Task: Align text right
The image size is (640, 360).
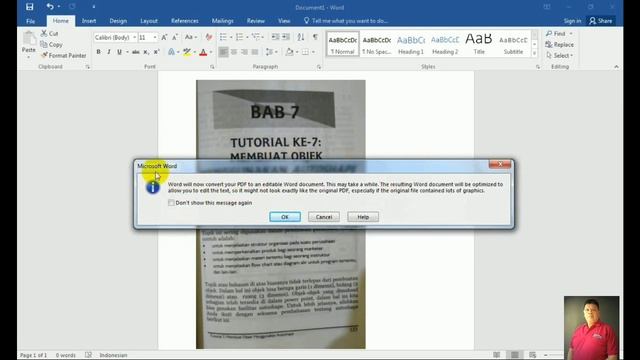Action: coord(244,52)
